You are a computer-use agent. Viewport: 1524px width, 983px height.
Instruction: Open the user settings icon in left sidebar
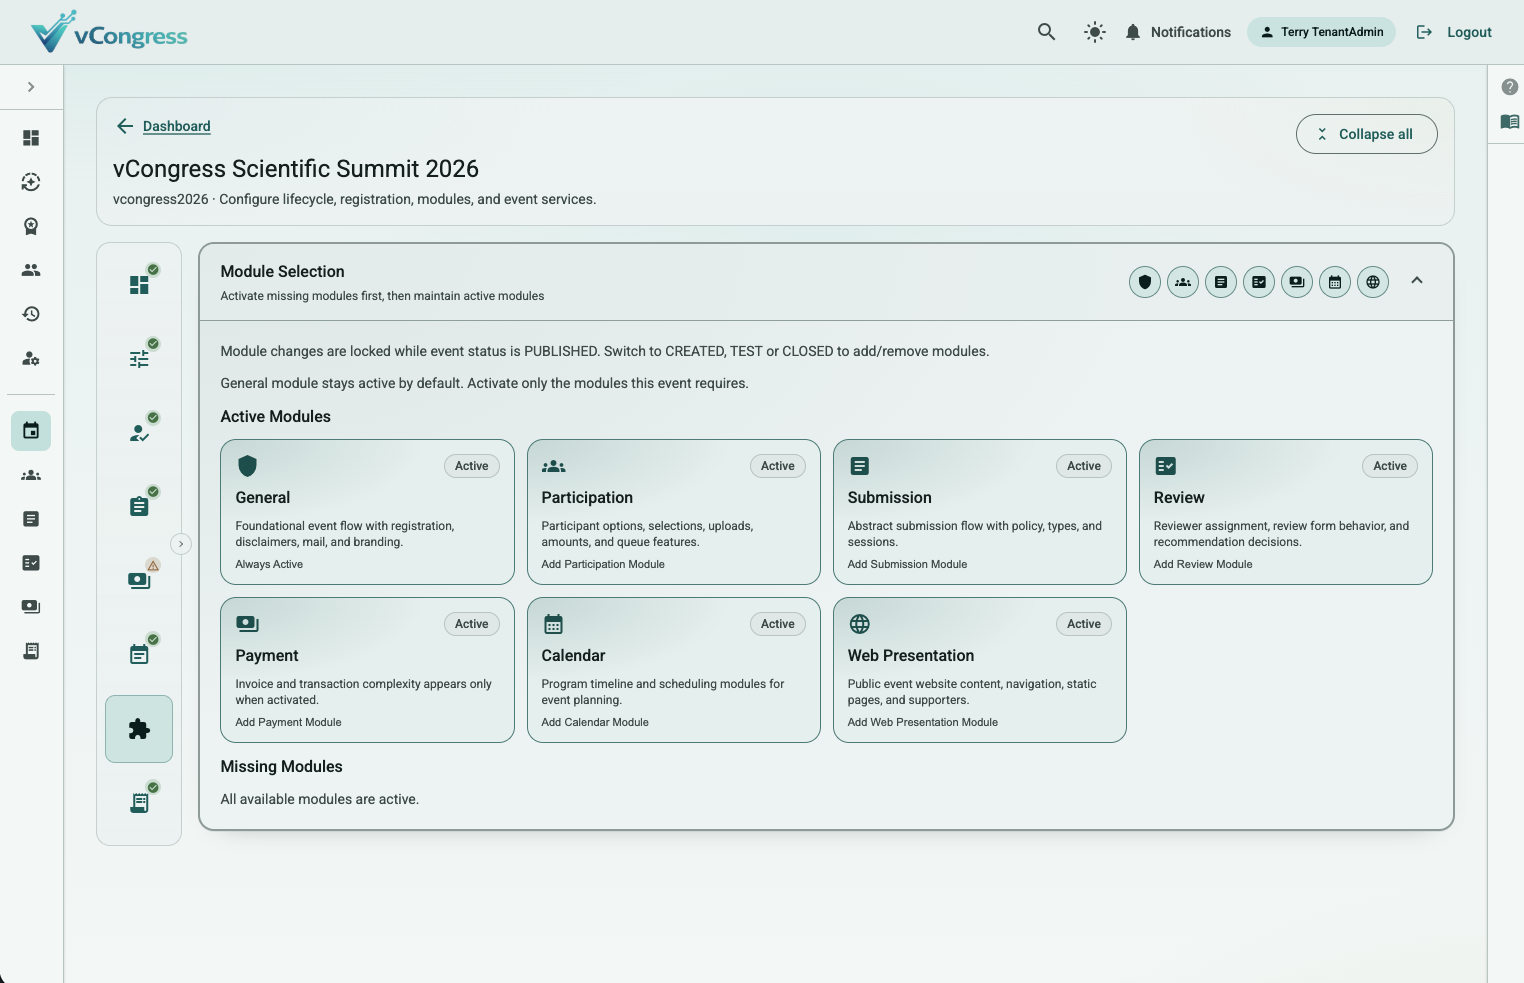(x=31, y=358)
